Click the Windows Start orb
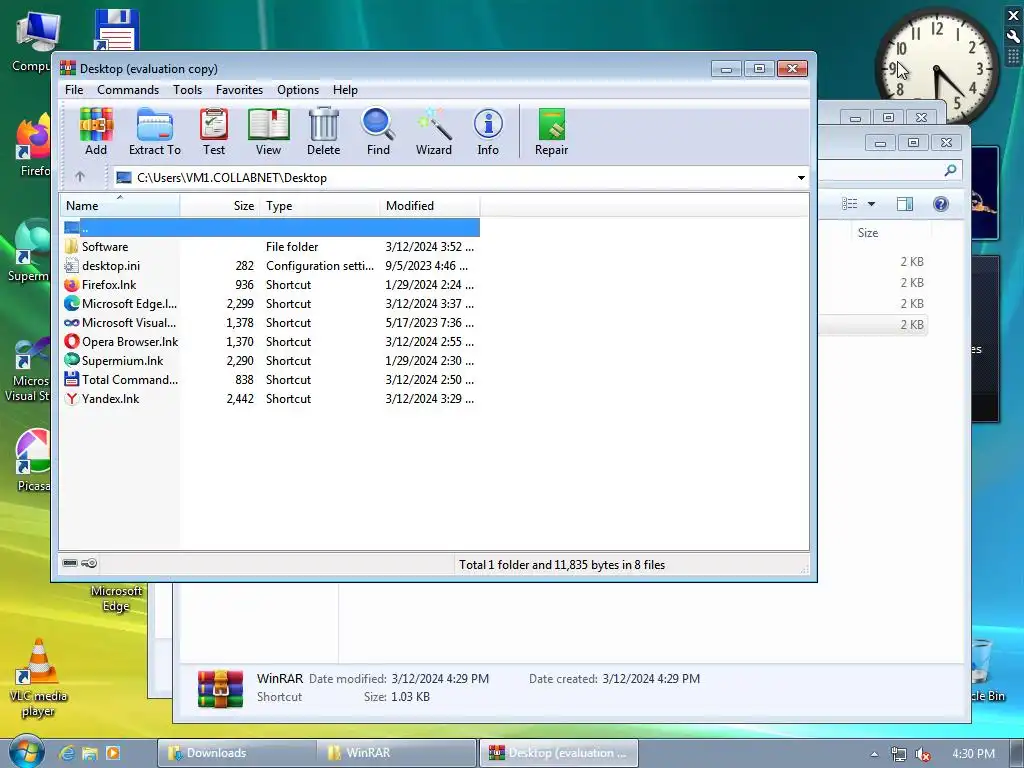The height and width of the screenshot is (768, 1024). pos(26,752)
